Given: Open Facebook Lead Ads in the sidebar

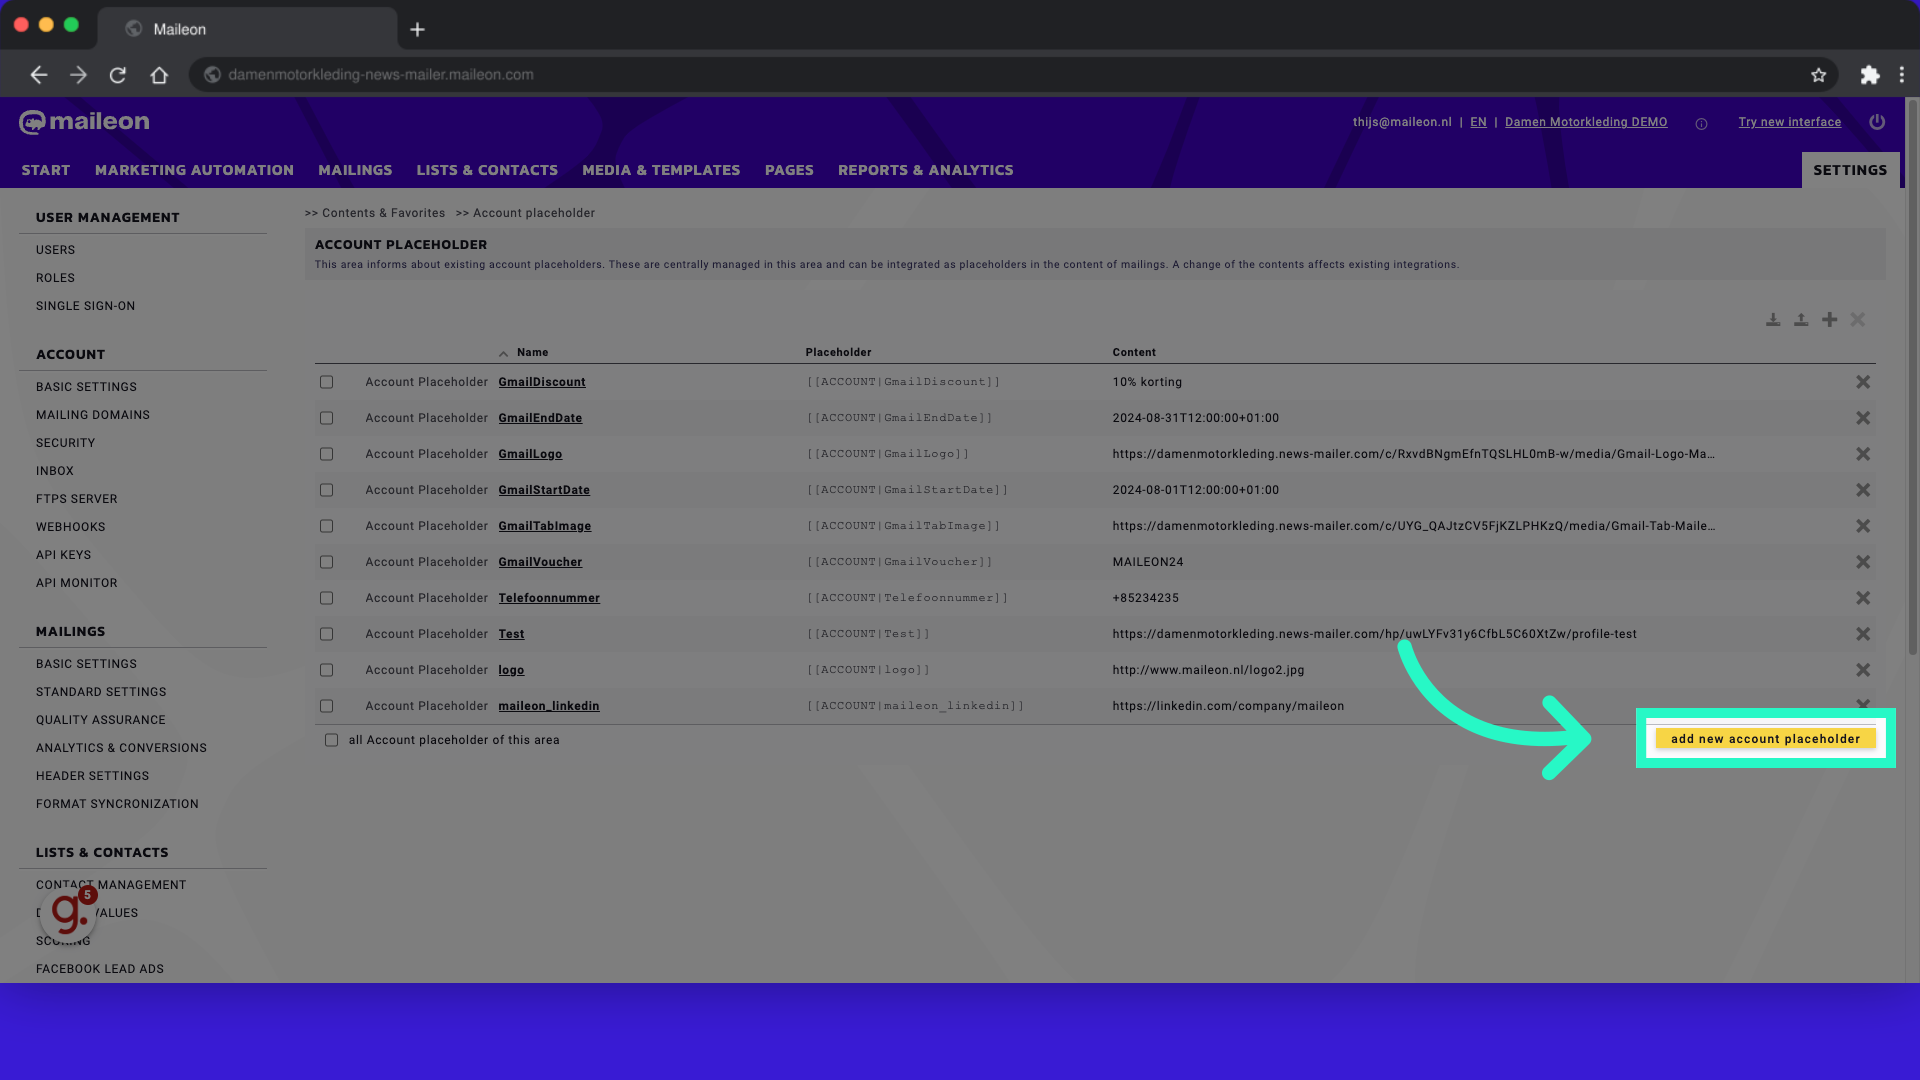Looking at the screenshot, I should pos(100,969).
